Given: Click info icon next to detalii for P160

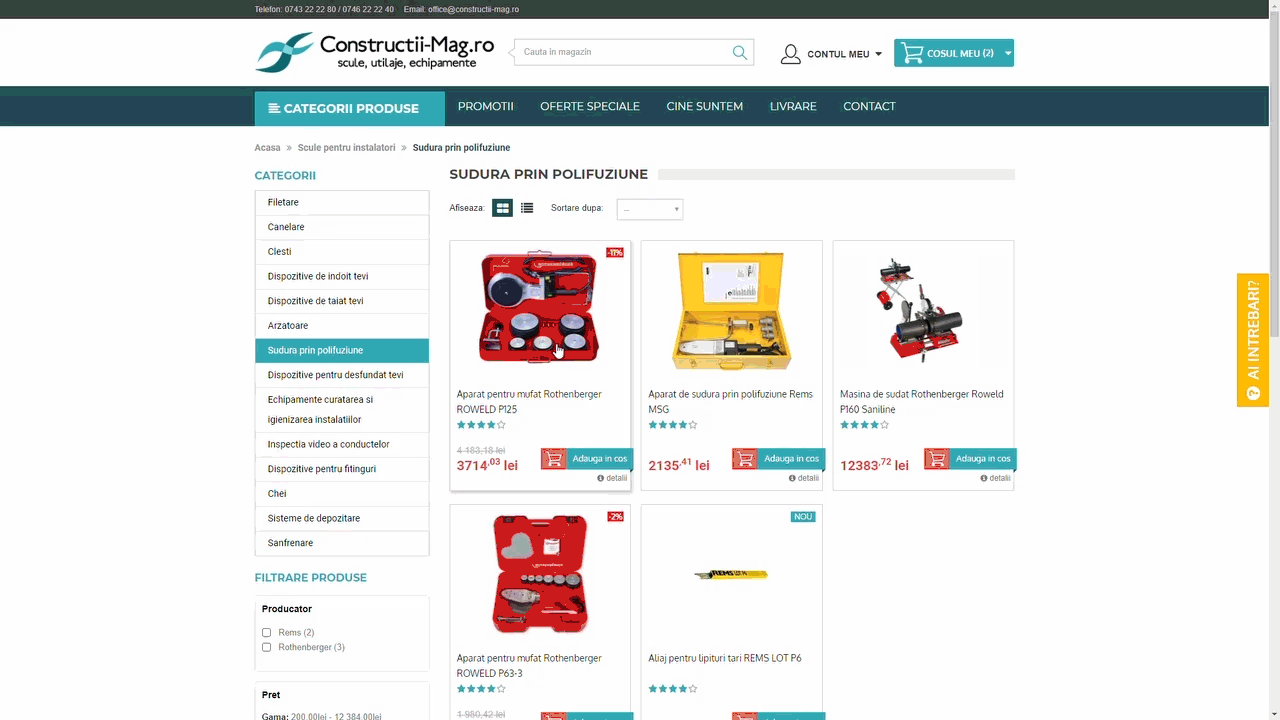Looking at the screenshot, I should point(983,478).
